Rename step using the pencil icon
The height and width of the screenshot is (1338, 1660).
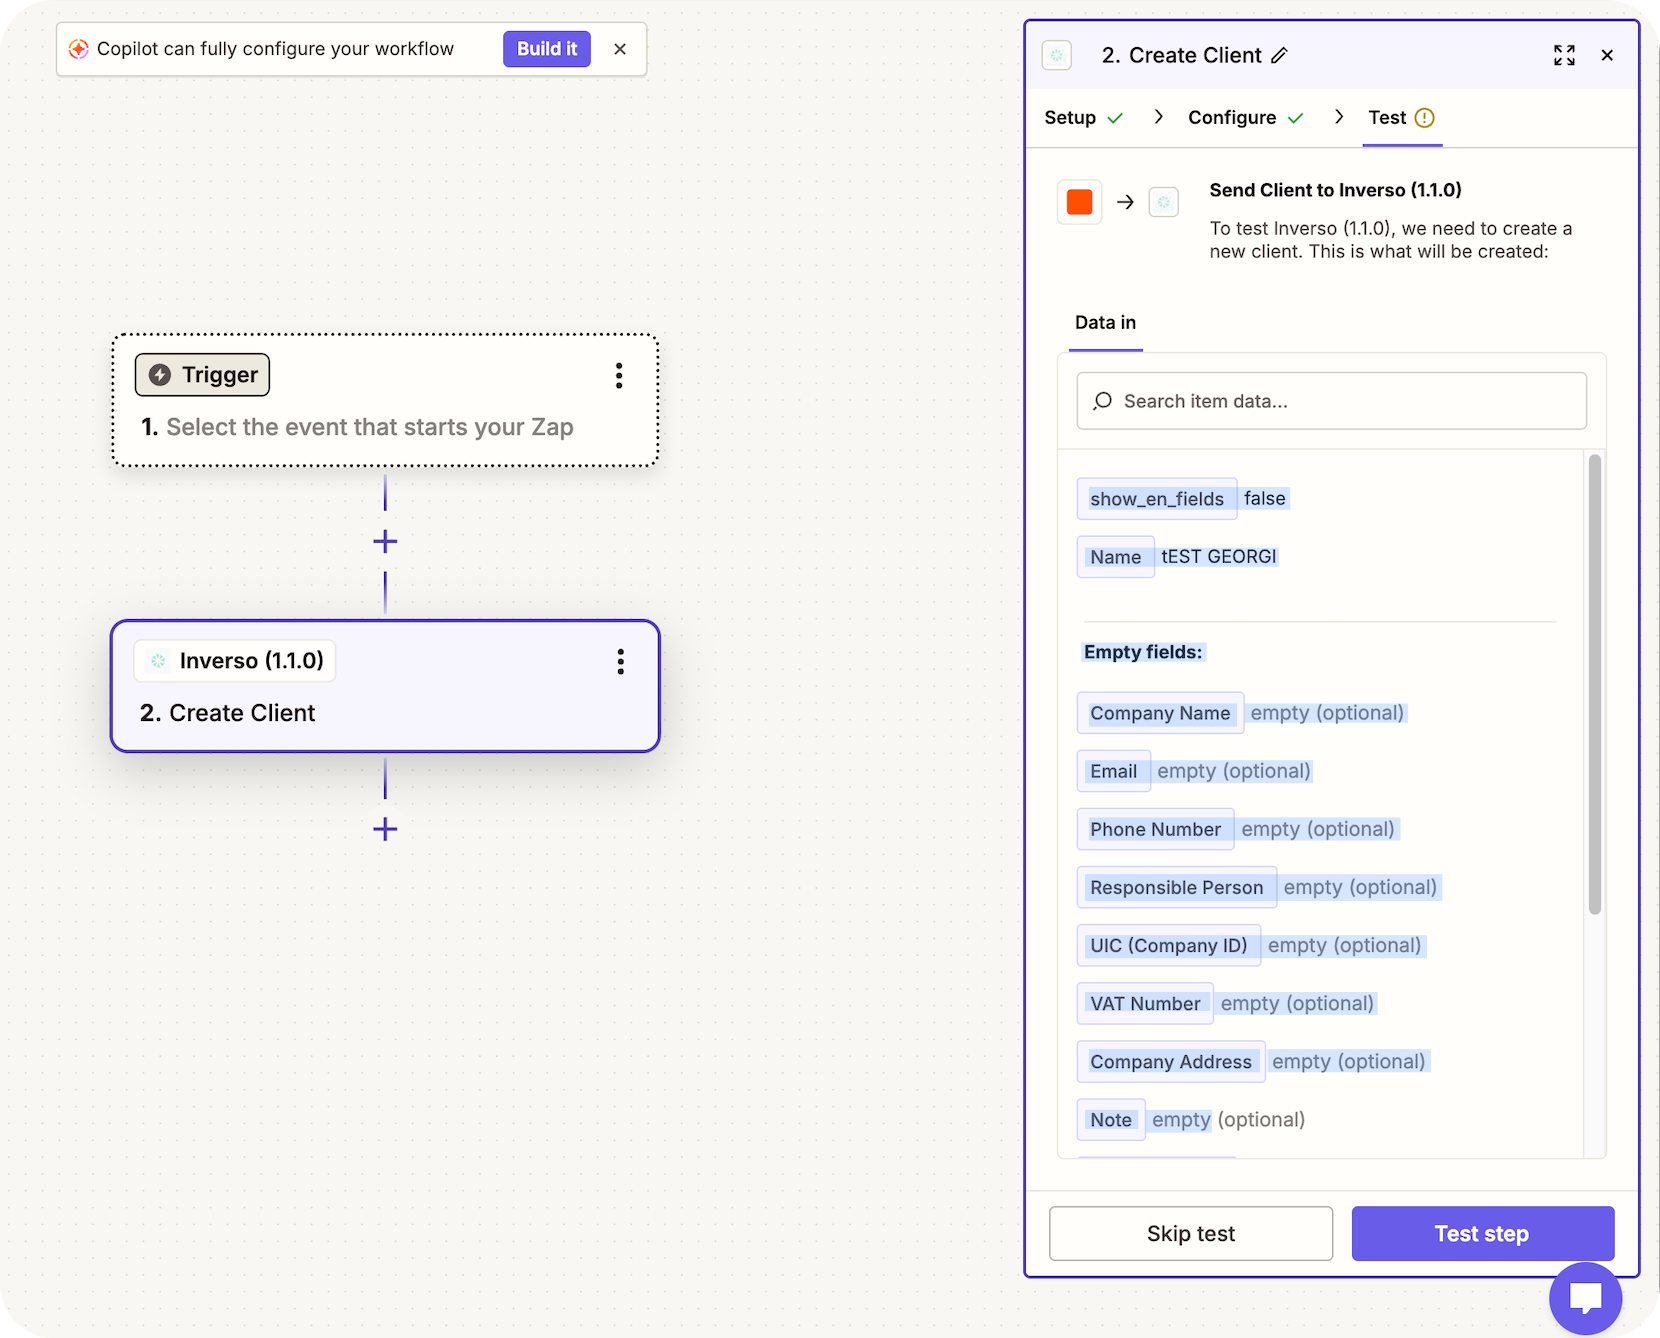click(x=1280, y=56)
